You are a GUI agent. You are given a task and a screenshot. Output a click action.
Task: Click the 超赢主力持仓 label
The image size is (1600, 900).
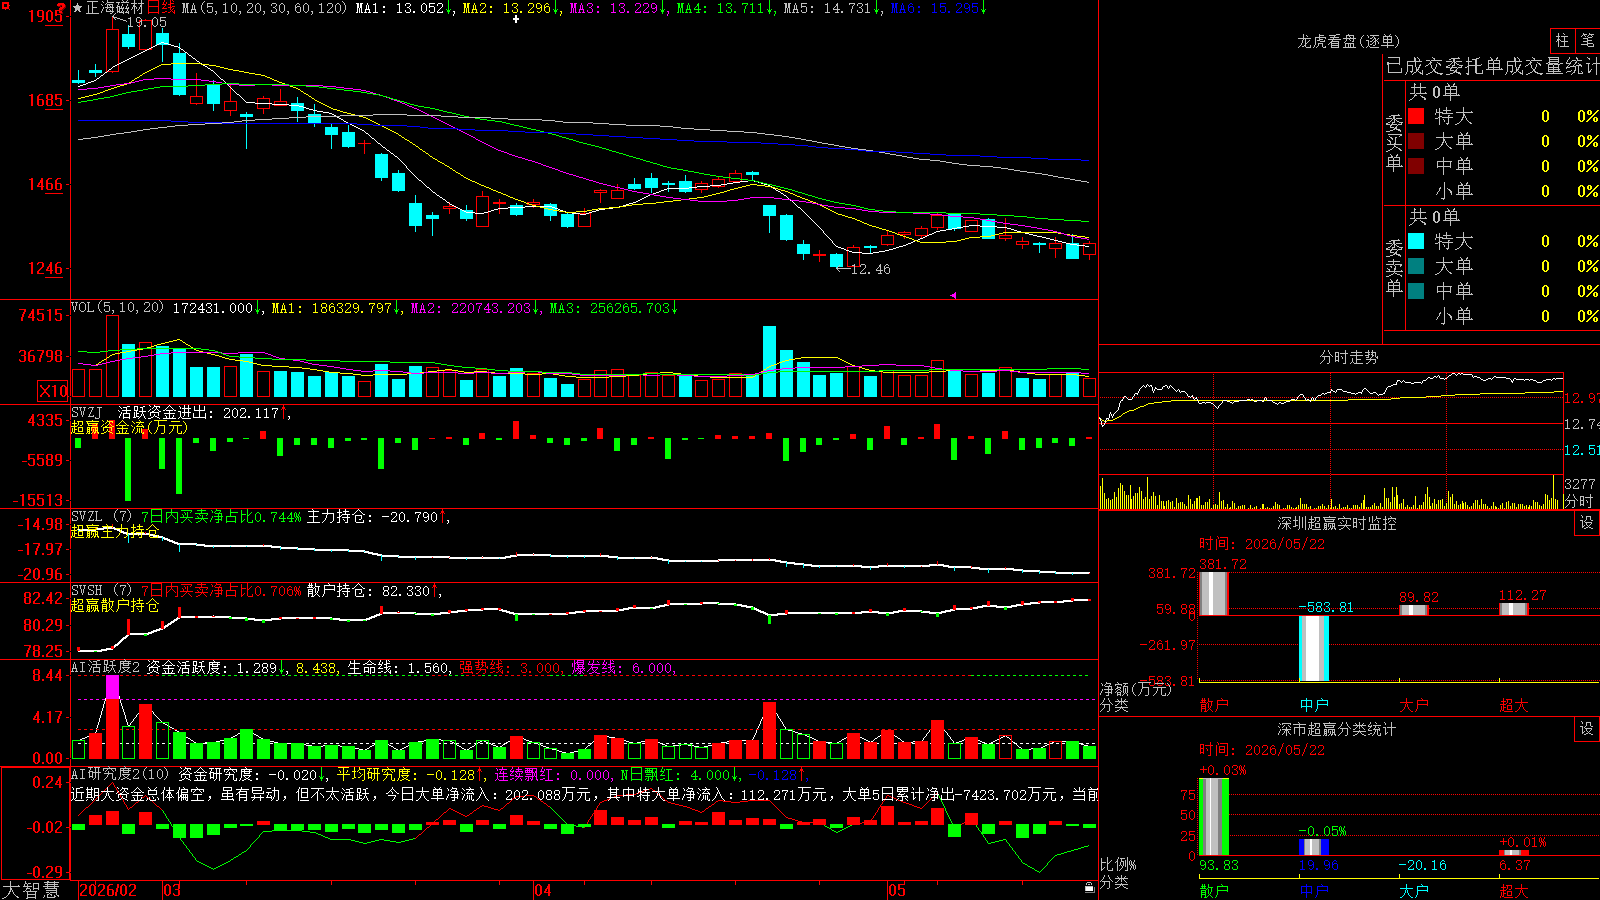115,531
